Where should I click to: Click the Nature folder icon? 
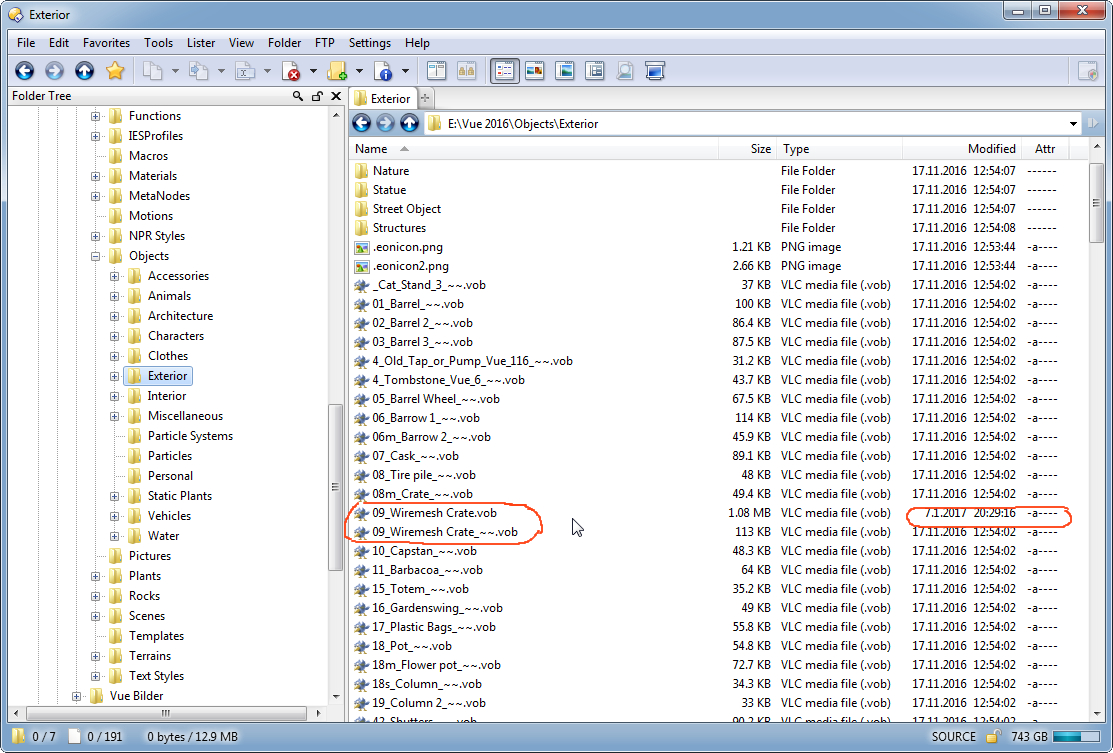pos(361,170)
